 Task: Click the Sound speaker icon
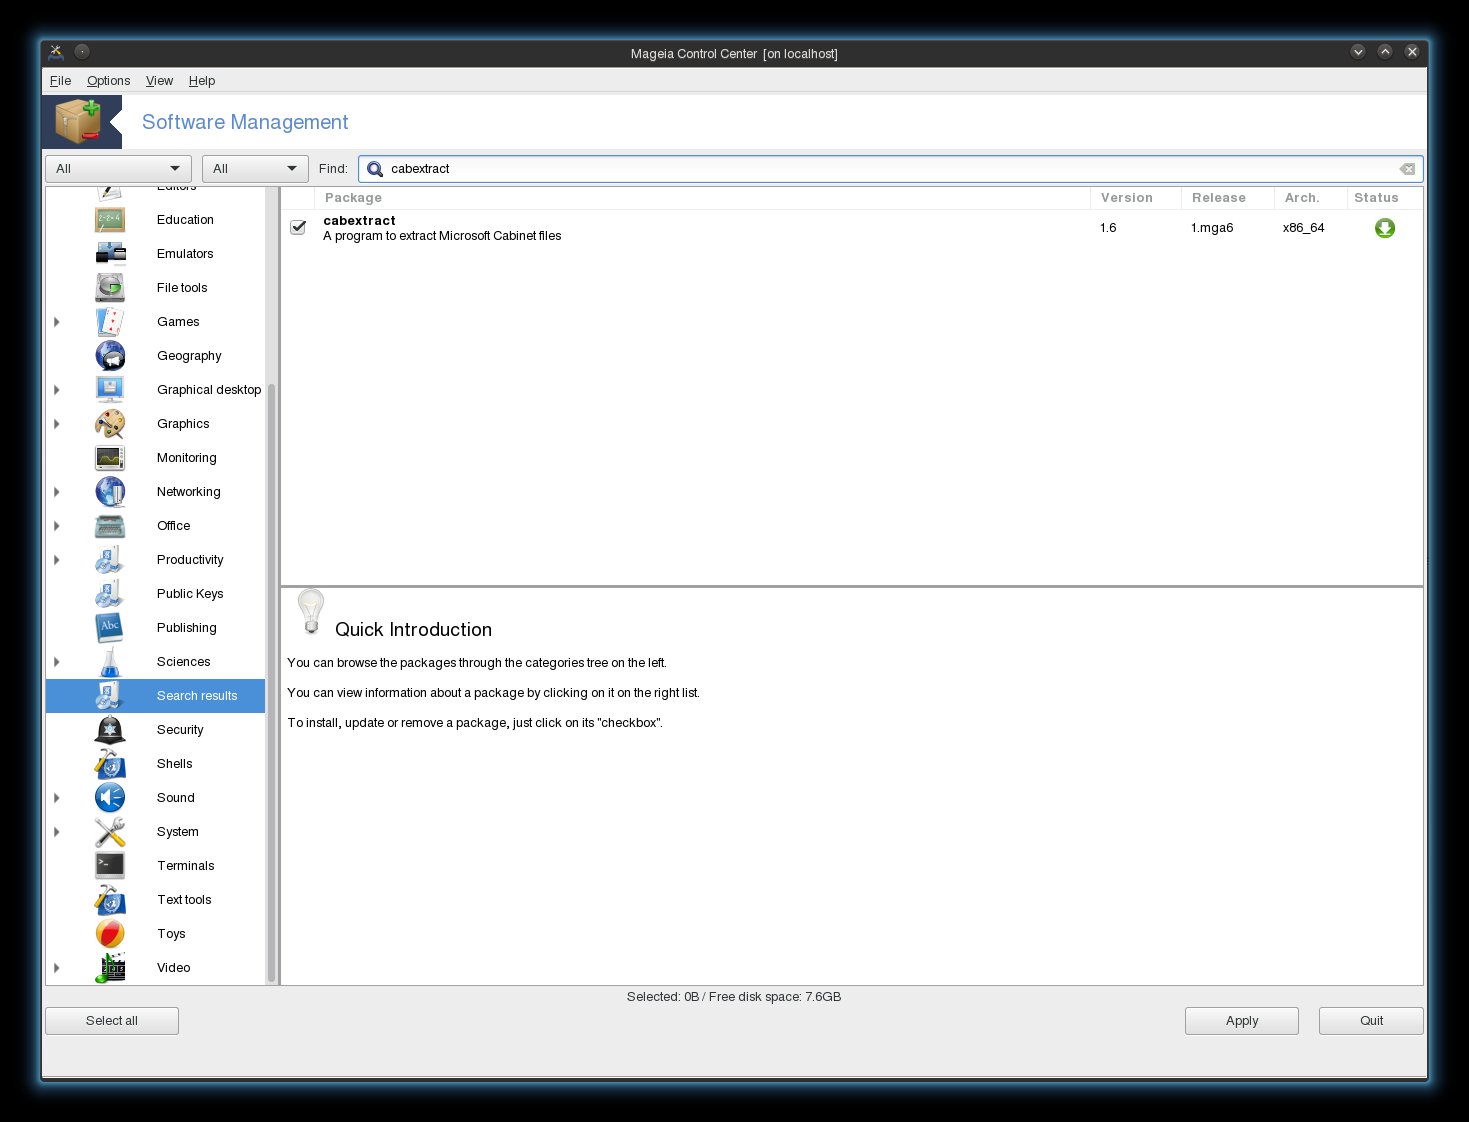click(x=110, y=798)
